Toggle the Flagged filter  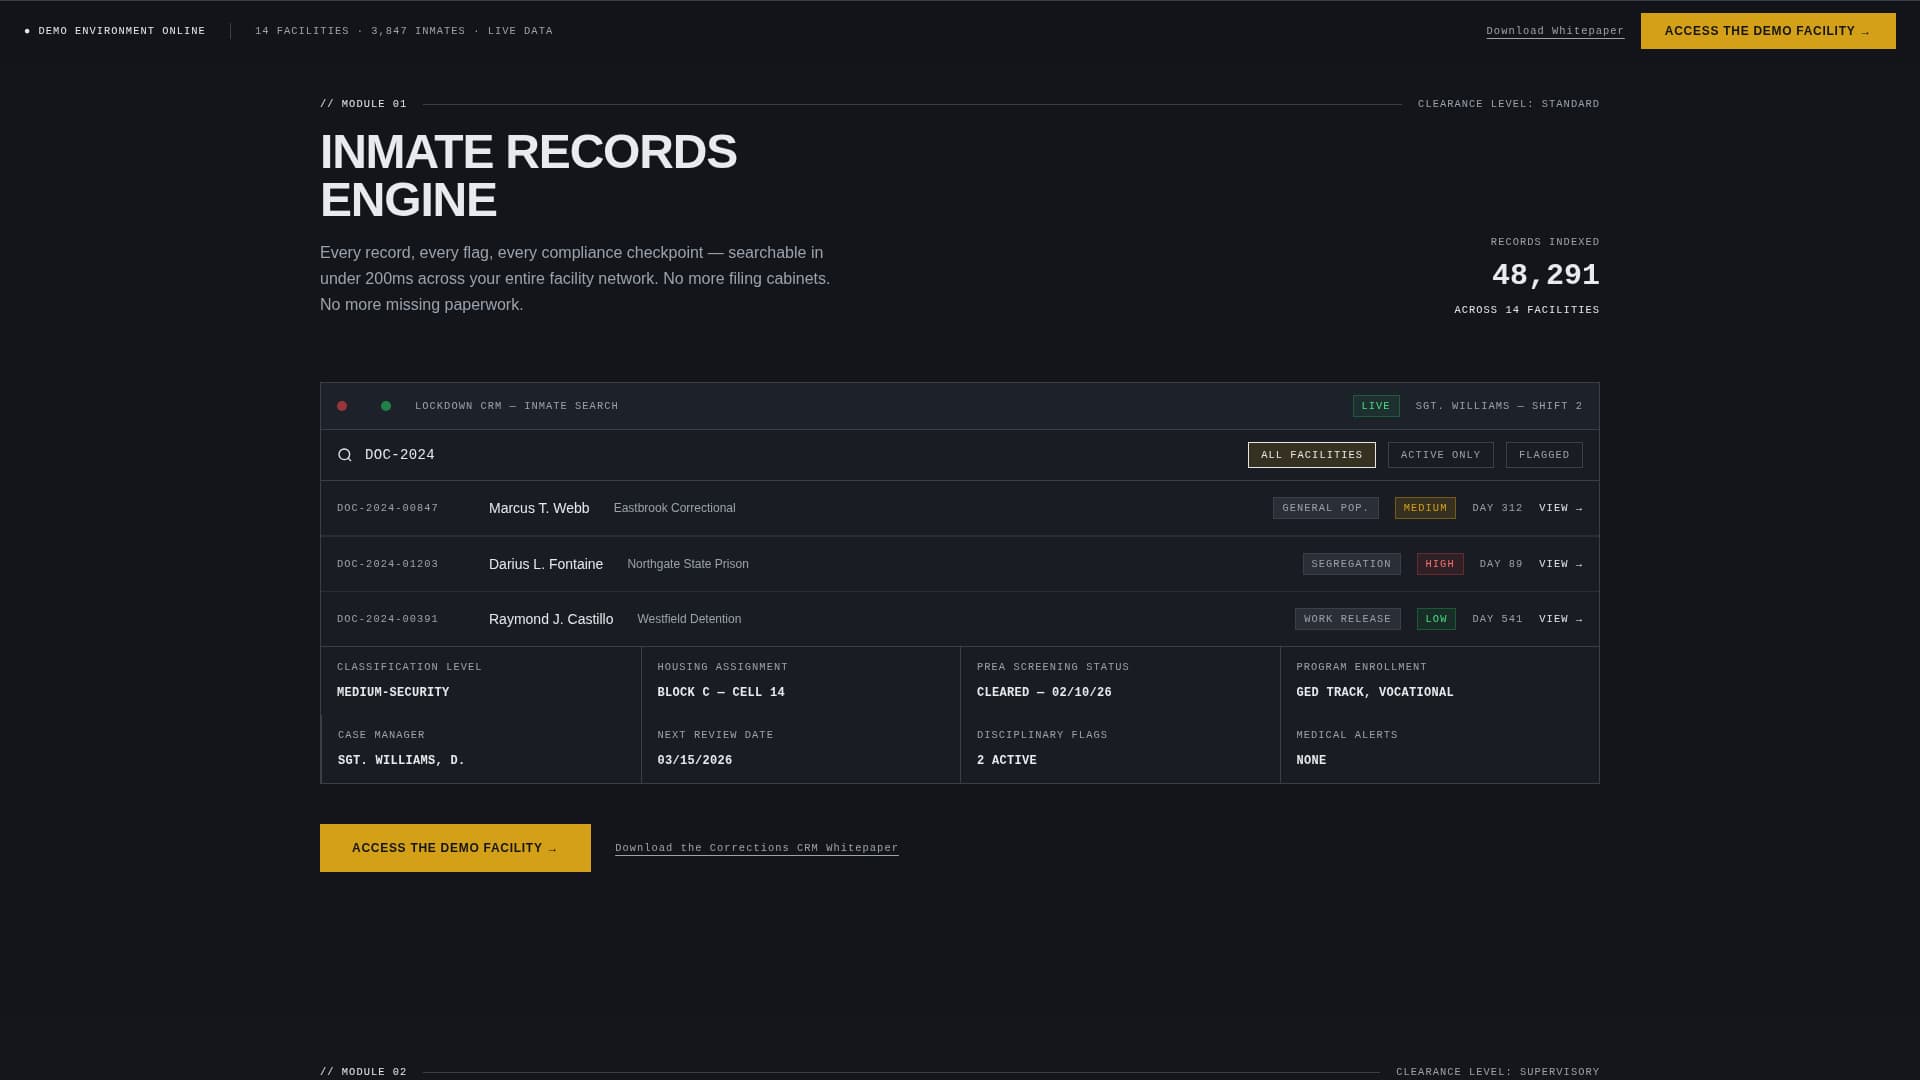[x=1544, y=455]
